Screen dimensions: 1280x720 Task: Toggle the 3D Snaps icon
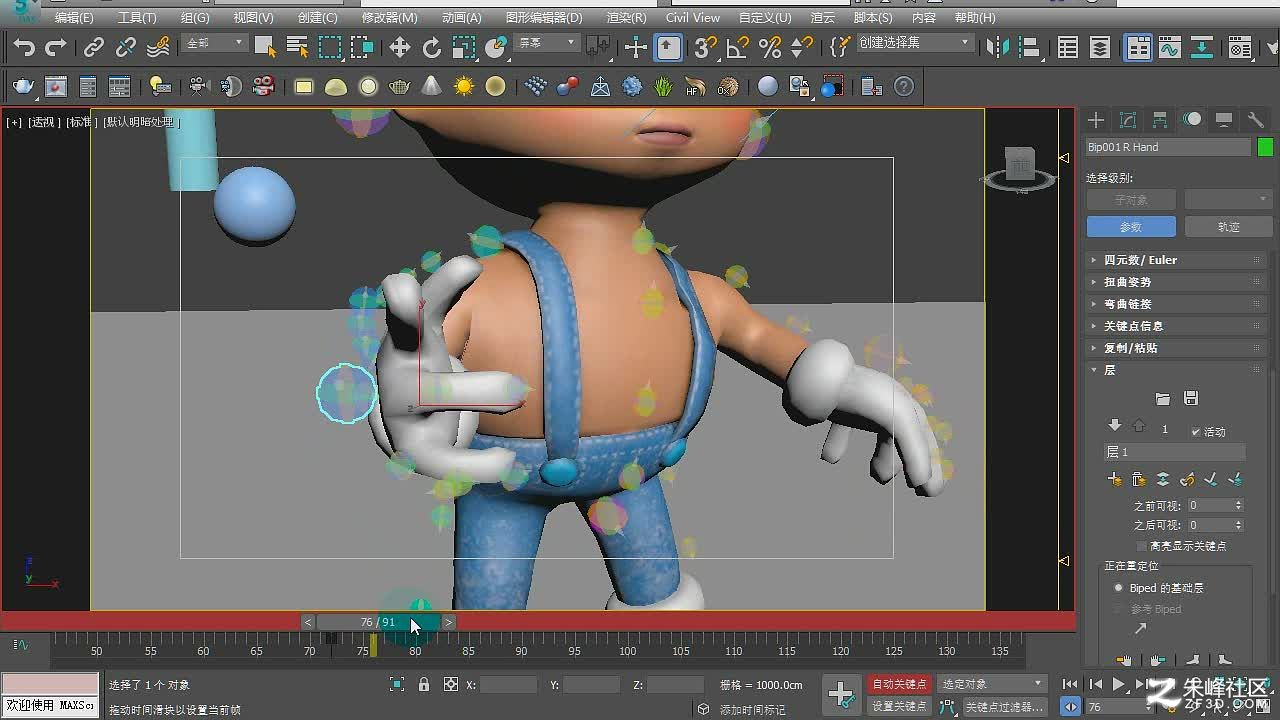tap(706, 47)
